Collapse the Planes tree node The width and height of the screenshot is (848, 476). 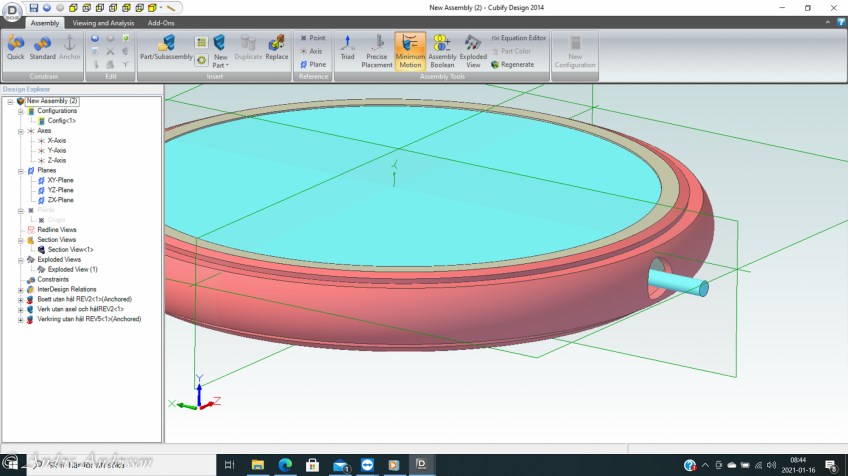click(x=21, y=170)
